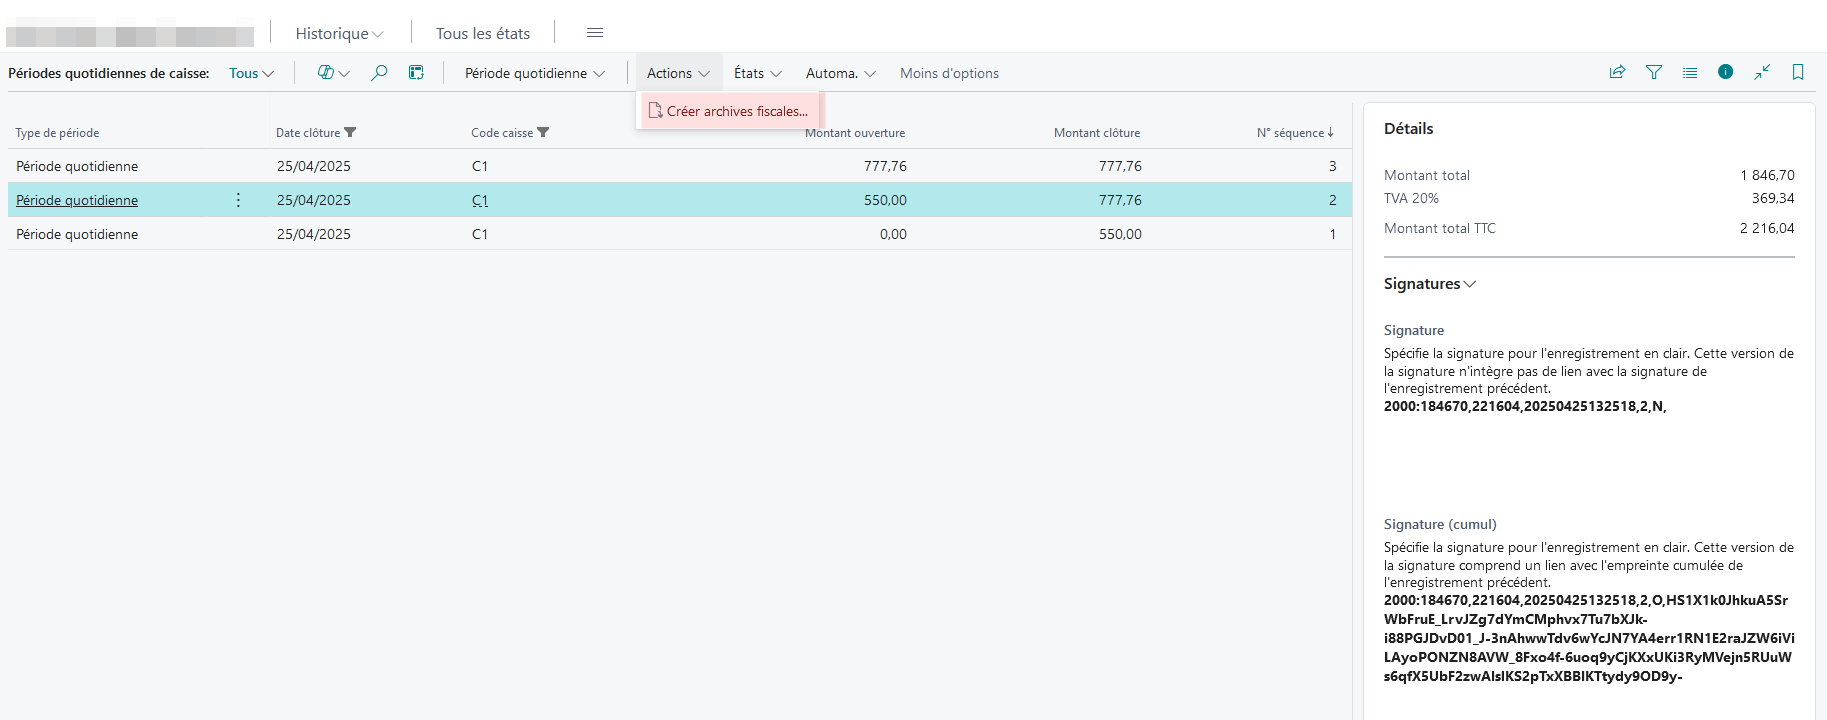The height and width of the screenshot is (720, 1827).
Task: Click the Code caisse filter funnel
Action: point(543,133)
